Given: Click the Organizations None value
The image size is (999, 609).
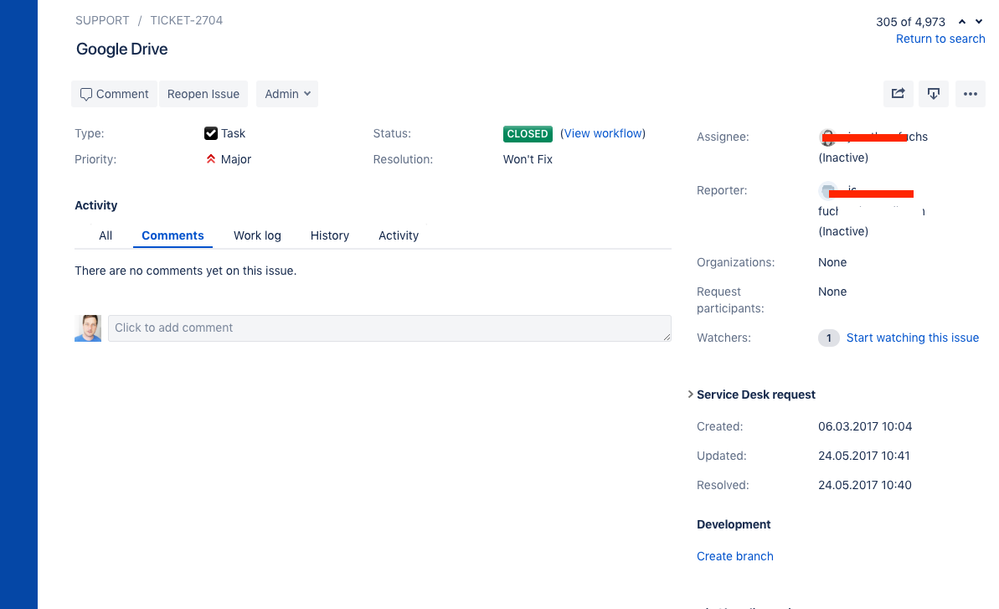Looking at the screenshot, I should pos(832,262).
